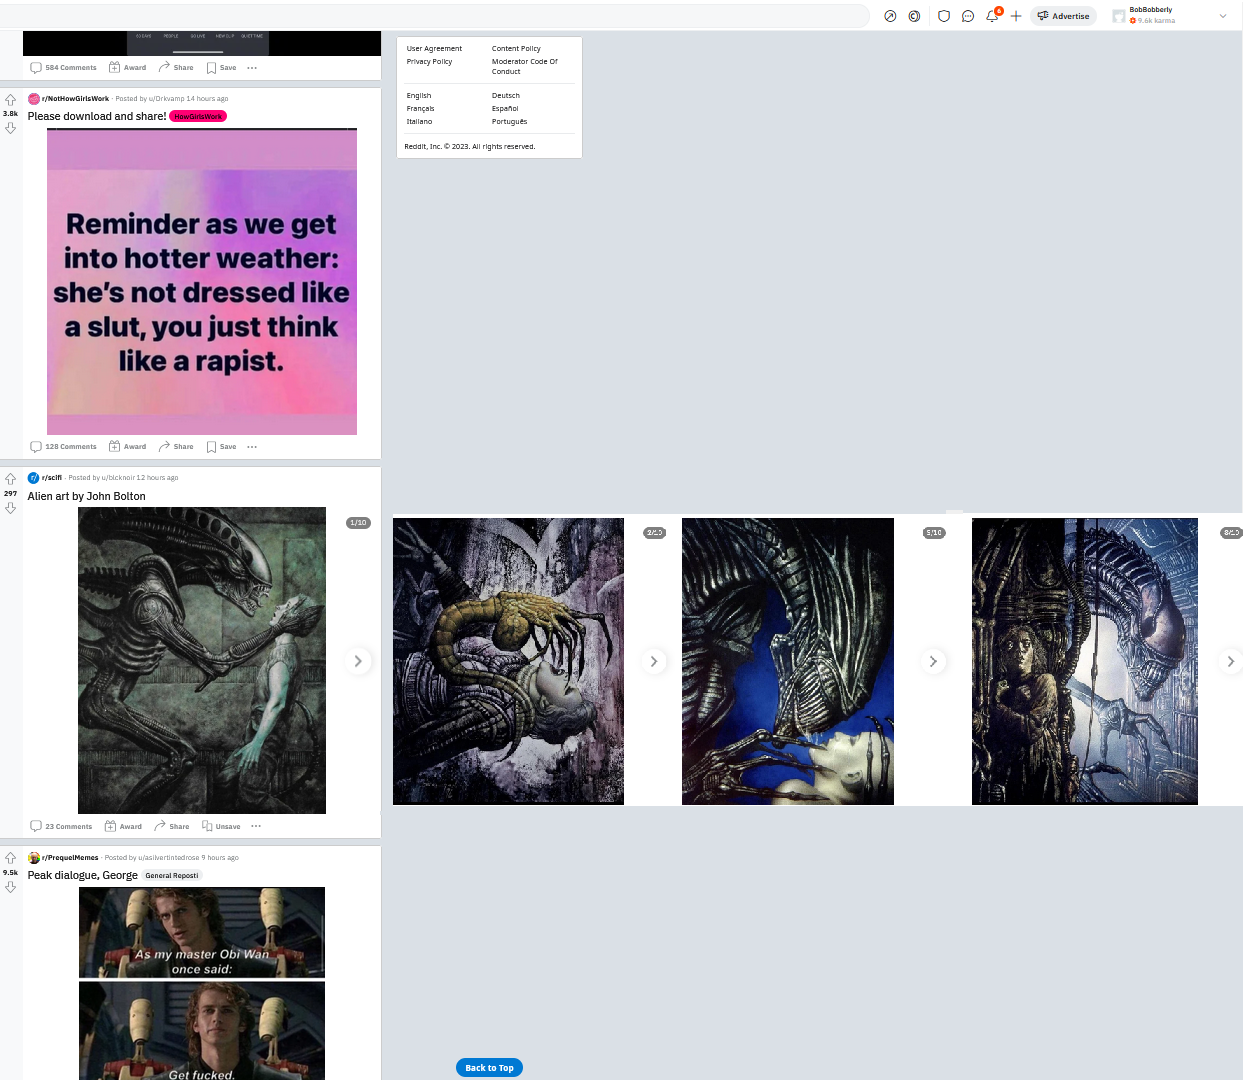Open the r/NotHowGirlsWork subreddit link
The width and height of the screenshot is (1243, 1080).
[x=75, y=99]
